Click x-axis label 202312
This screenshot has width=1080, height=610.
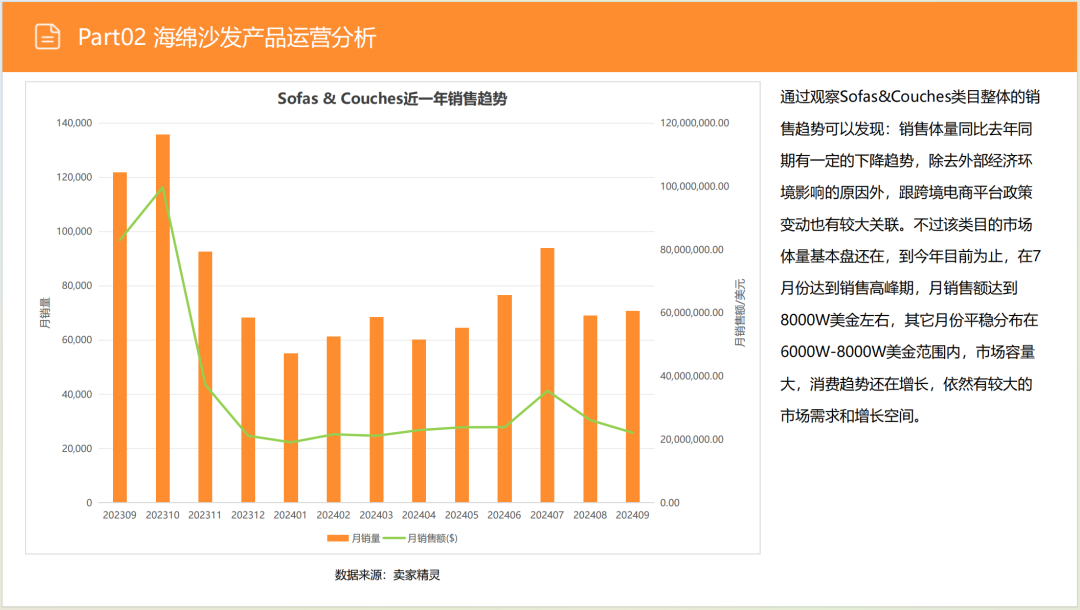[248, 515]
